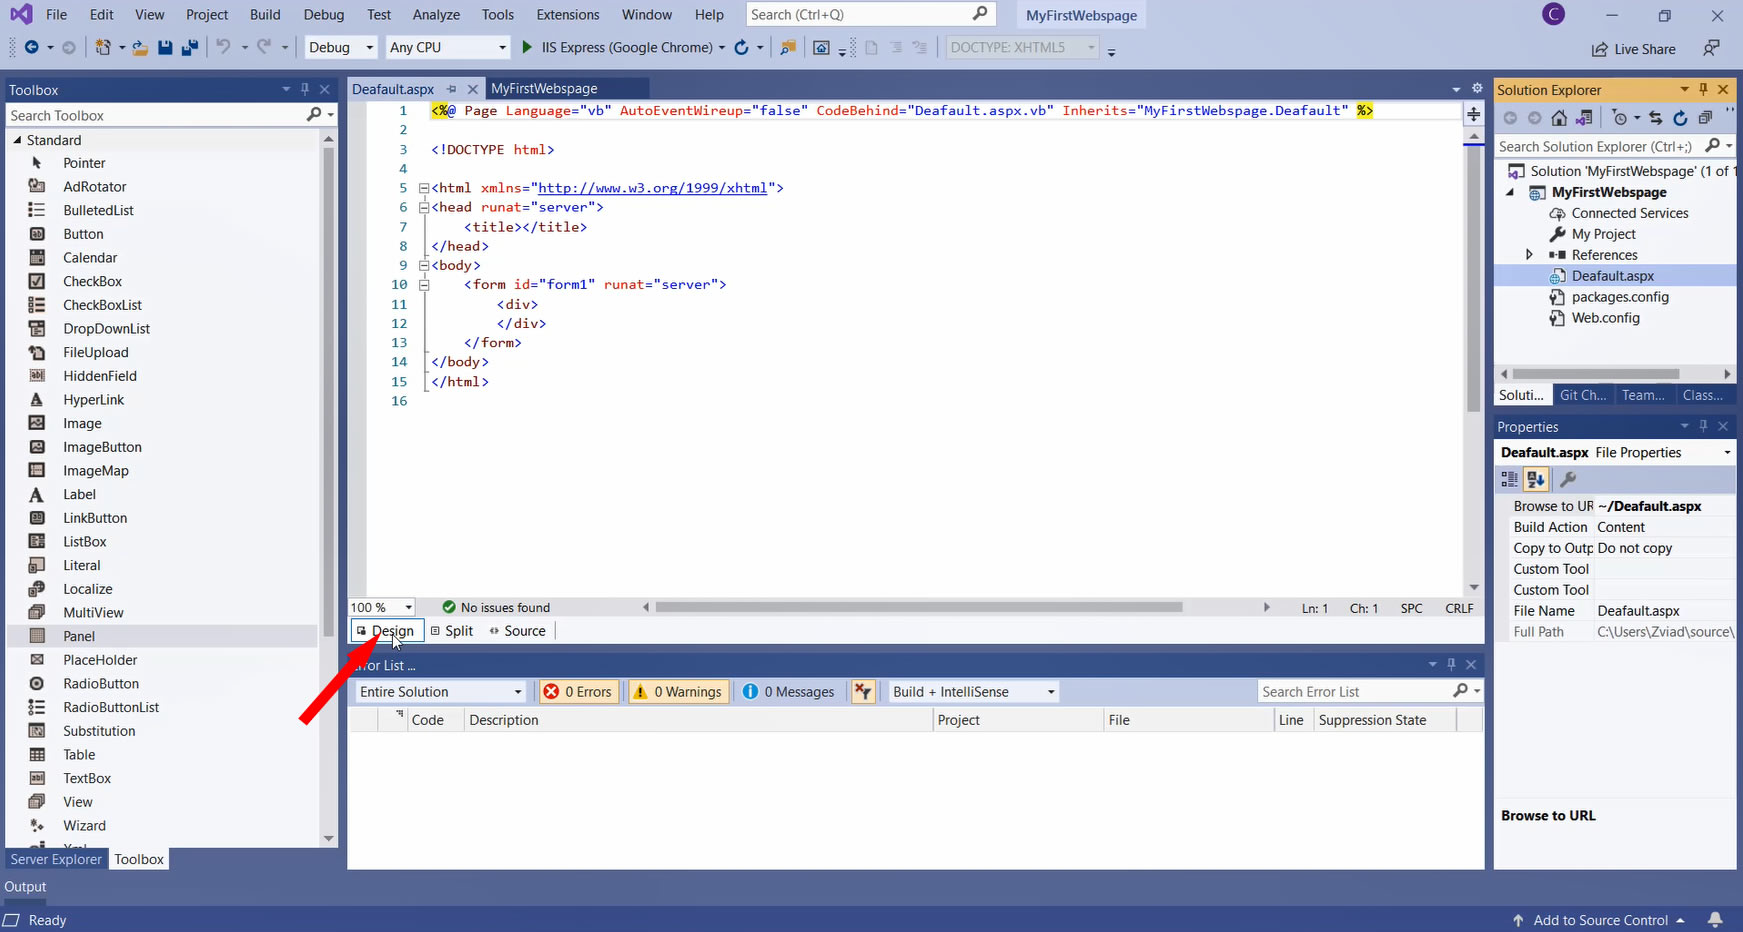Screen dimensions: 1743x932
Task: Click the Undo arrow in the toolbar
Action: point(223,47)
